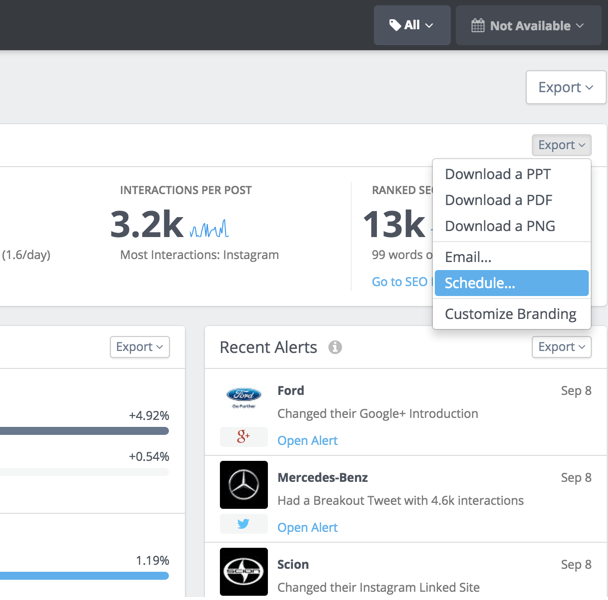Open Export dropdown in Recent Alerts panel
608x600 pixels.
point(561,347)
